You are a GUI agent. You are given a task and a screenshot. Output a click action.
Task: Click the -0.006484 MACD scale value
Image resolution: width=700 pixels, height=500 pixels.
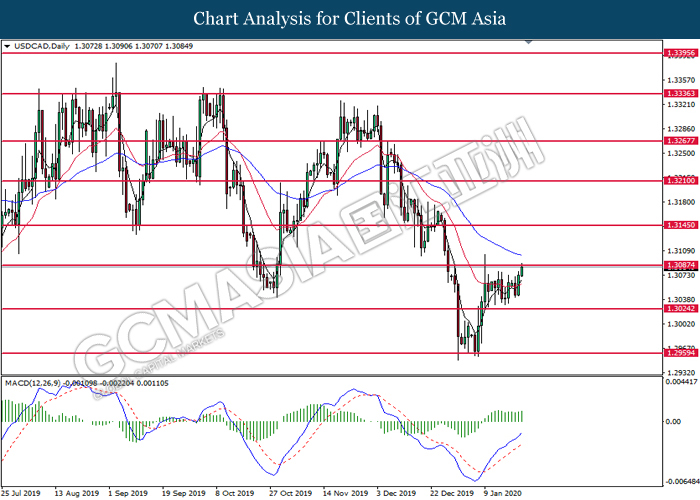682,482
